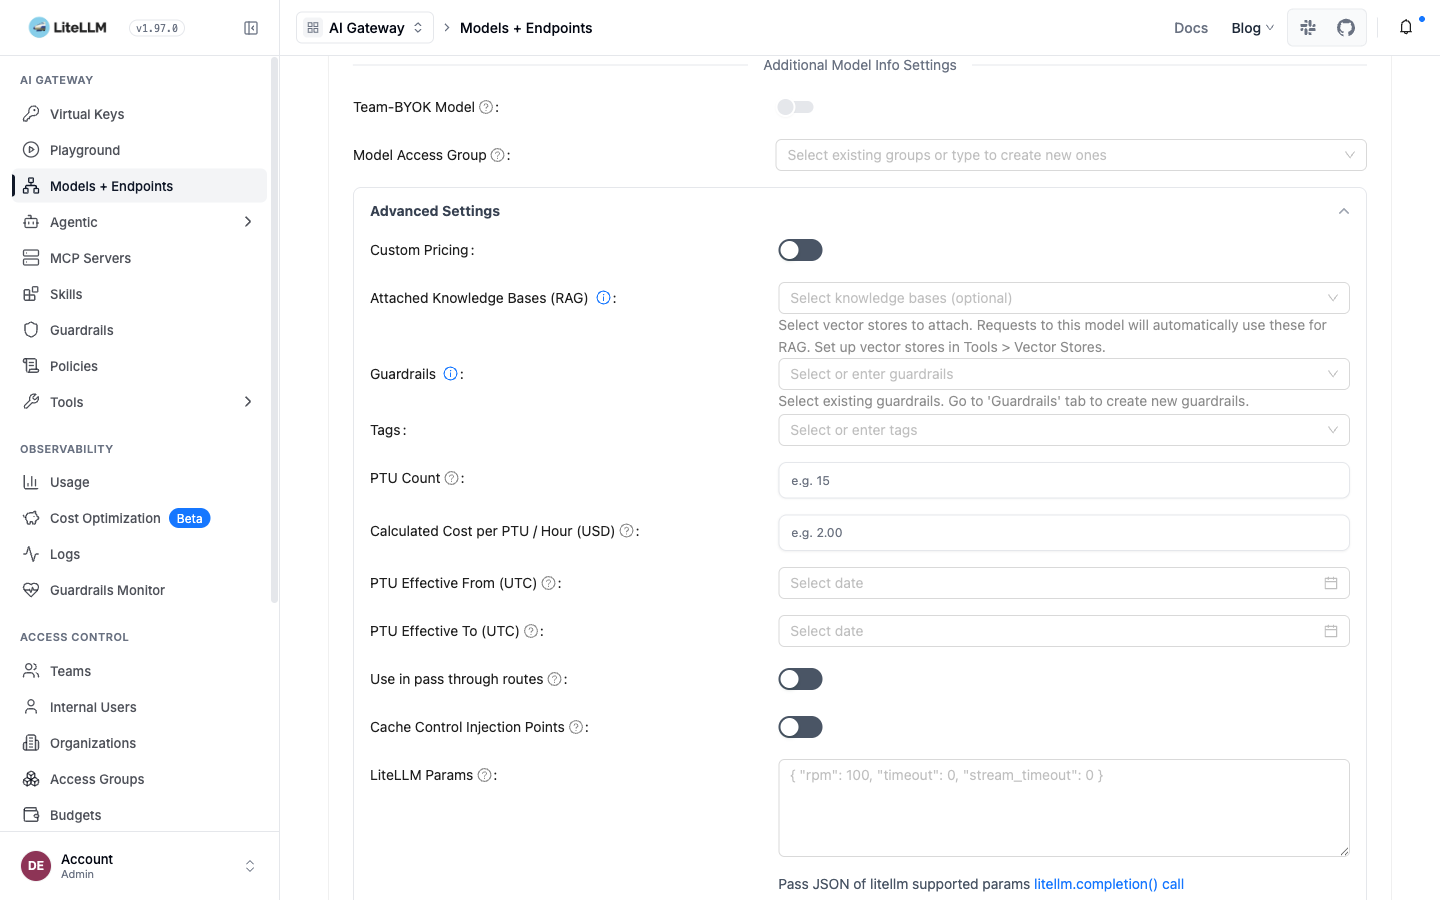Click the PTU Count help icon
This screenshot has width=1440, height=900.
(452, 478)
